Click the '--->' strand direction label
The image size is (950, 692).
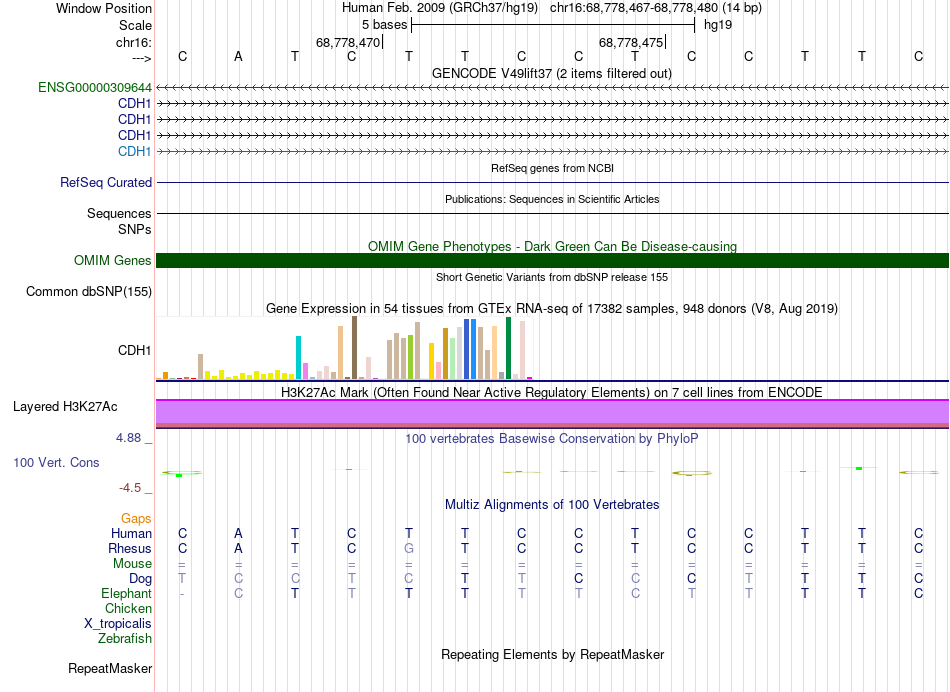click(142, 58)
